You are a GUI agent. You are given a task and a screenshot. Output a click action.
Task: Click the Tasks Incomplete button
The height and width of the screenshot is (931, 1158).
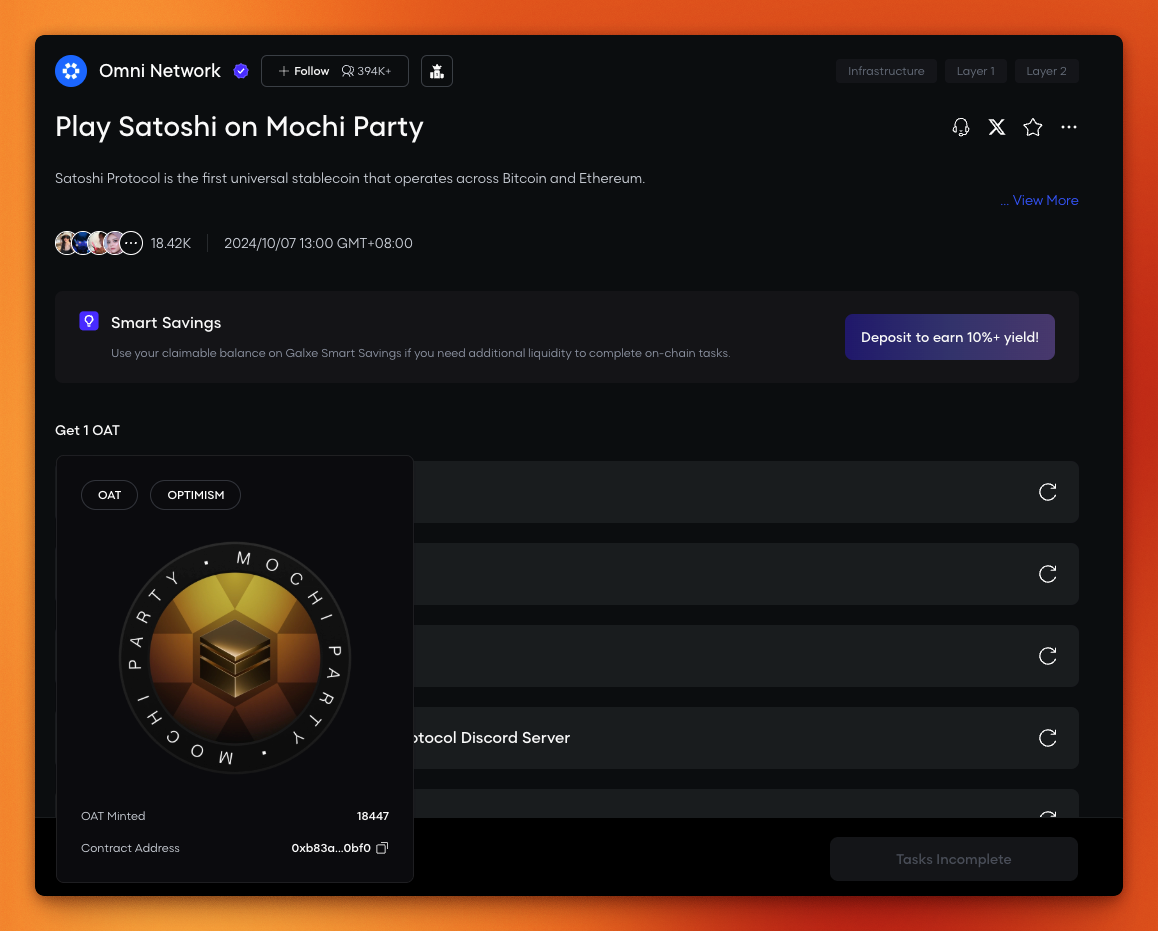pyautogui.click(x=953, y=859)
